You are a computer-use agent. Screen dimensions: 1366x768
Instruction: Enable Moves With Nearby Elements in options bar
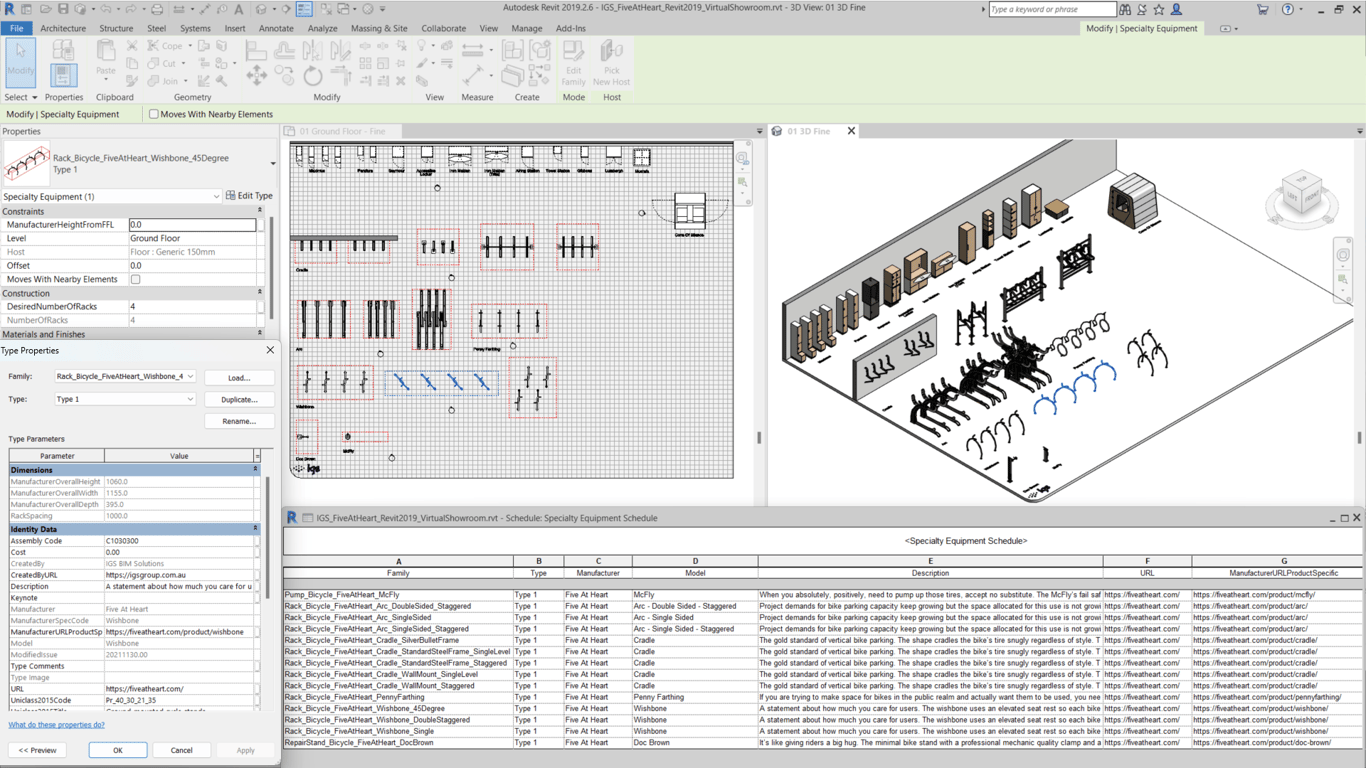[x=154, y=114]
